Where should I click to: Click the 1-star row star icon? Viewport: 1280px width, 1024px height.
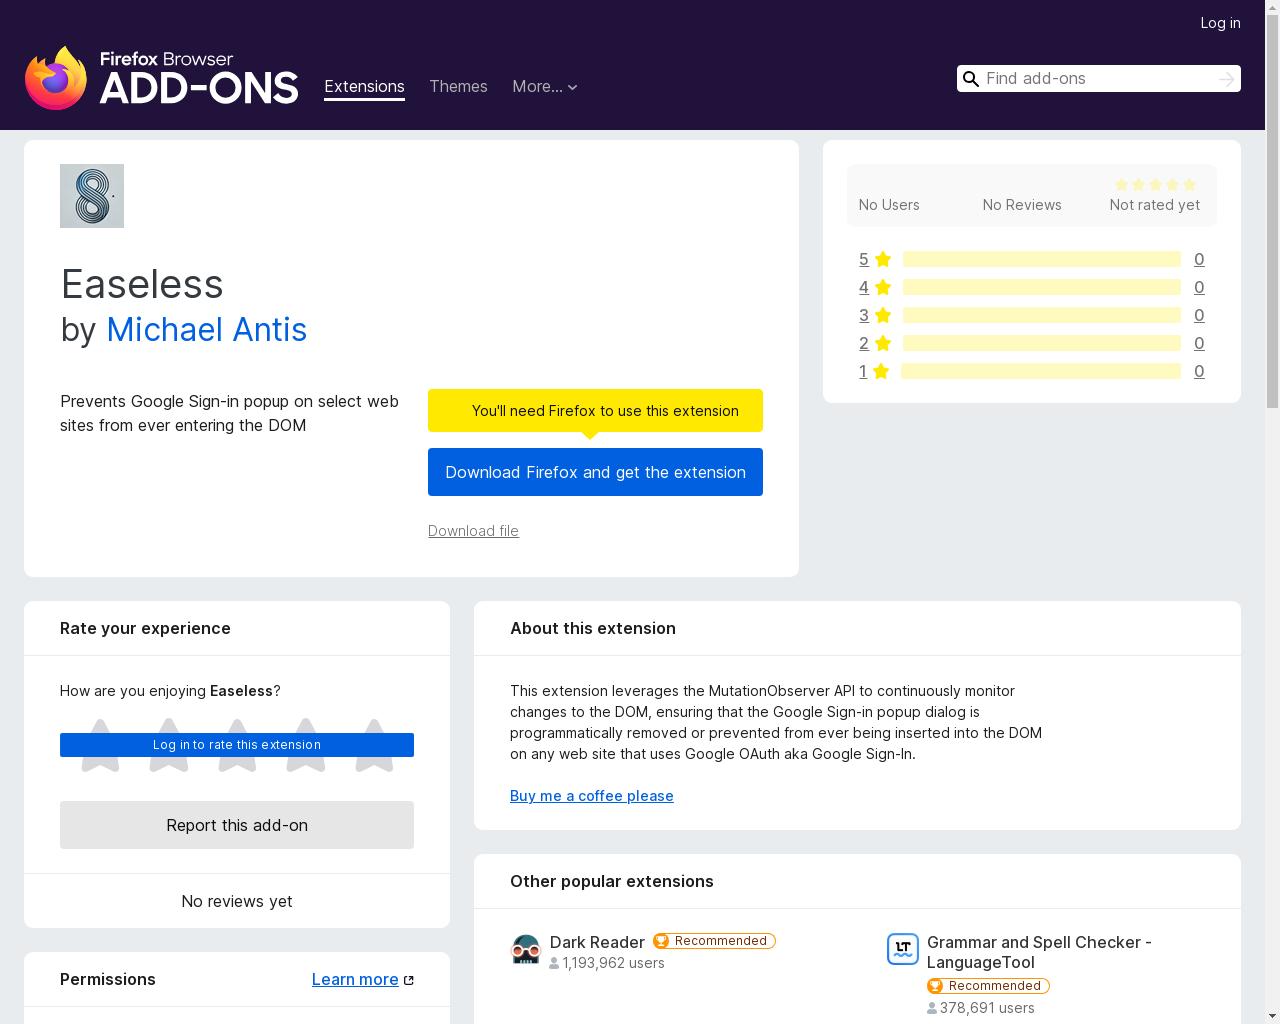880,371
